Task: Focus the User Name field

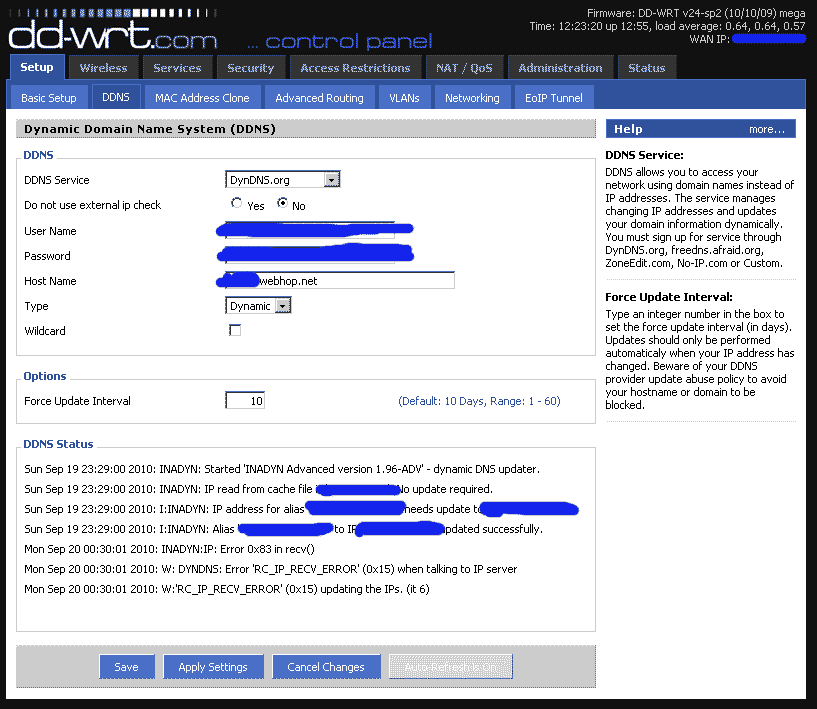Action: pos(310,230)
